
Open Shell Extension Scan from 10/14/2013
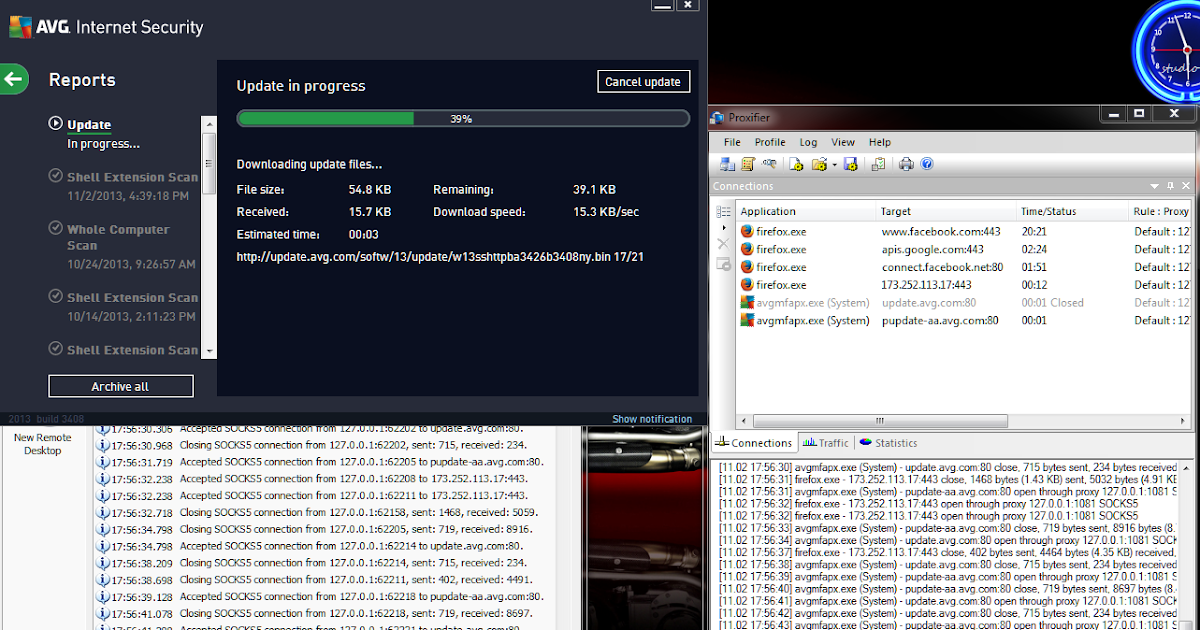point(123,306)
